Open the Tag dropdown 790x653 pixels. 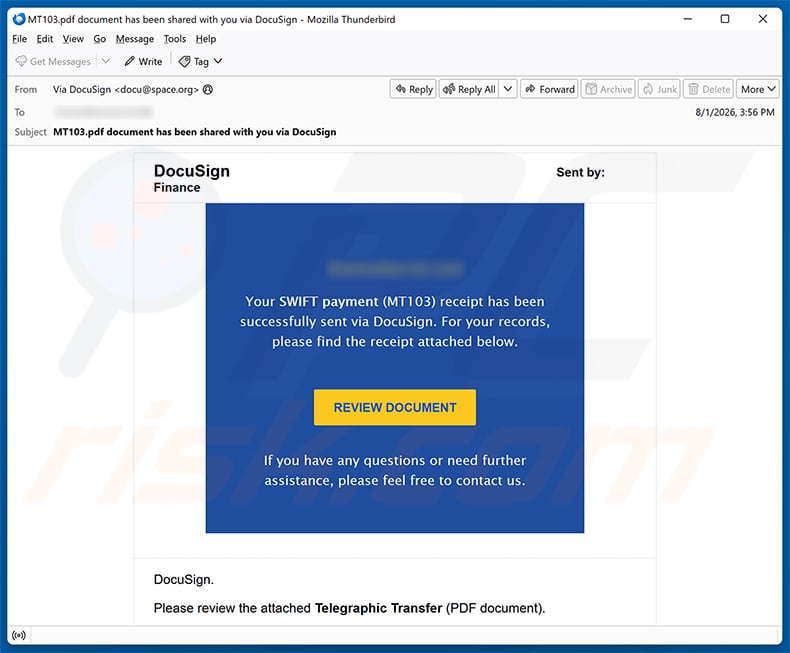tap(201, 61)
